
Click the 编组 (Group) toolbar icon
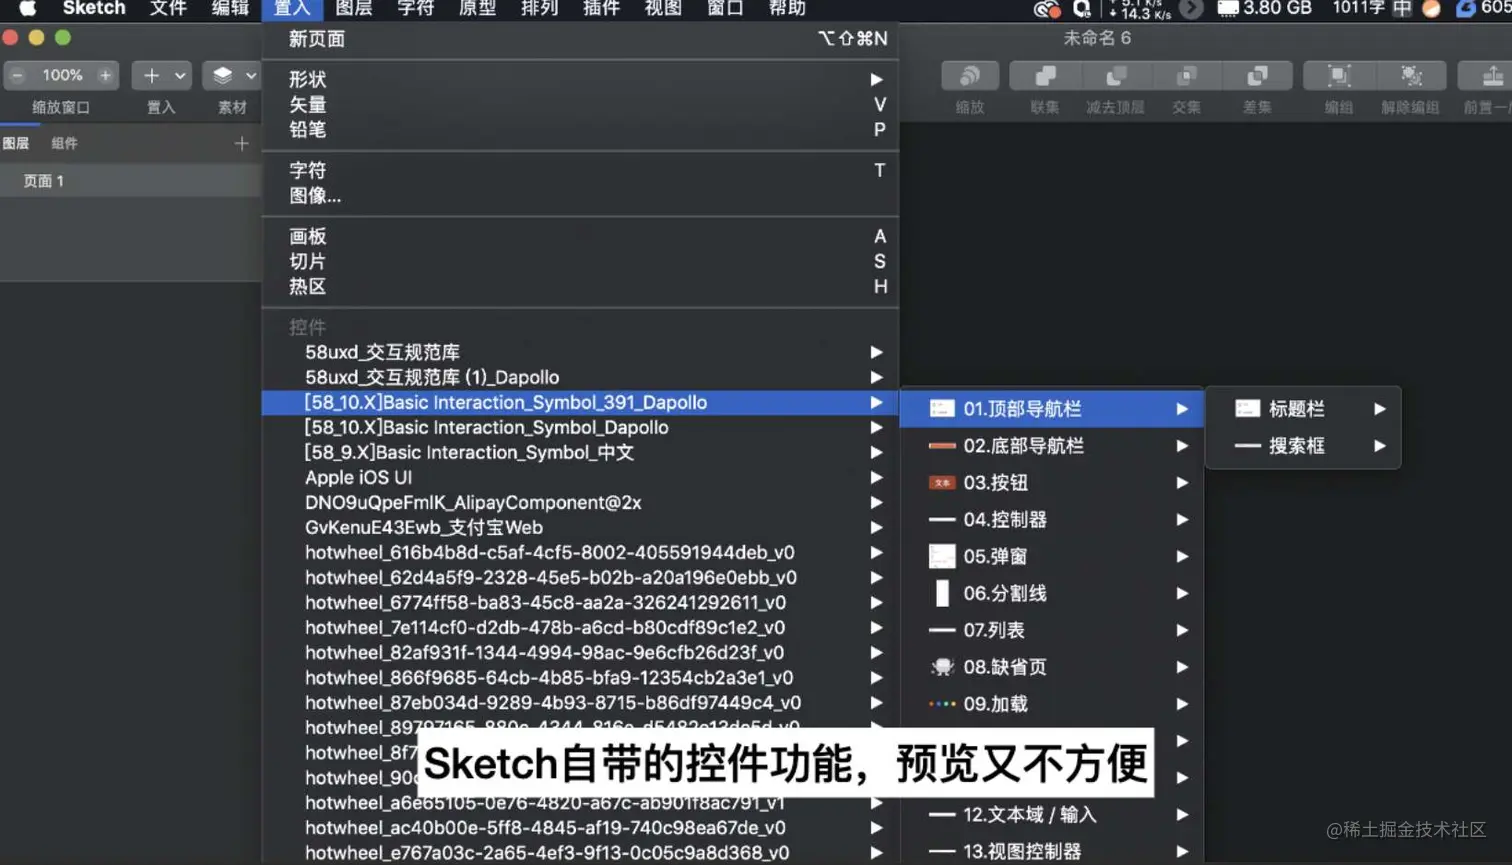pos(1337,75)
